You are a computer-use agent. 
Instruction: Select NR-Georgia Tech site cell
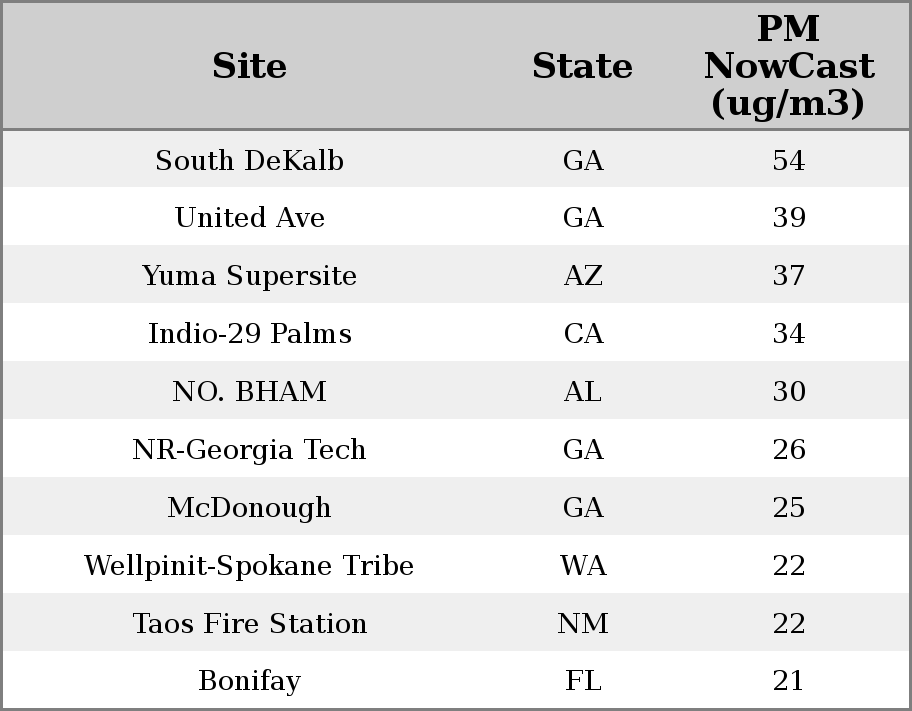pyautogui.click(x=249, y=450)
